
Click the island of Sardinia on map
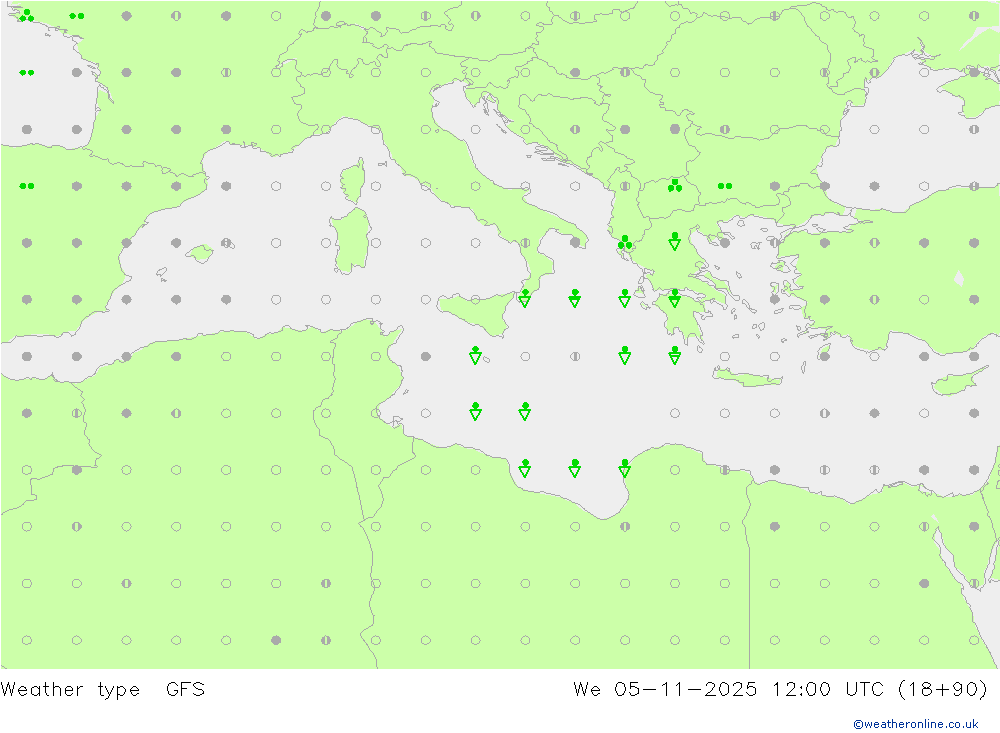click(351, 241)
